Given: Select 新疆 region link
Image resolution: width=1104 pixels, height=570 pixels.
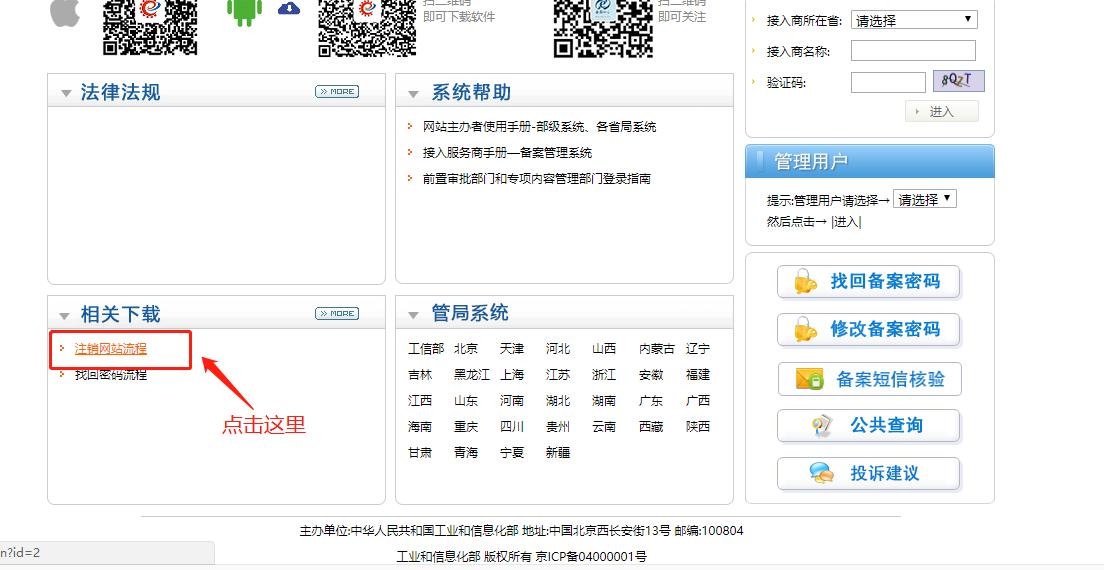Looking at the screenshot, I should pos(558,452).
